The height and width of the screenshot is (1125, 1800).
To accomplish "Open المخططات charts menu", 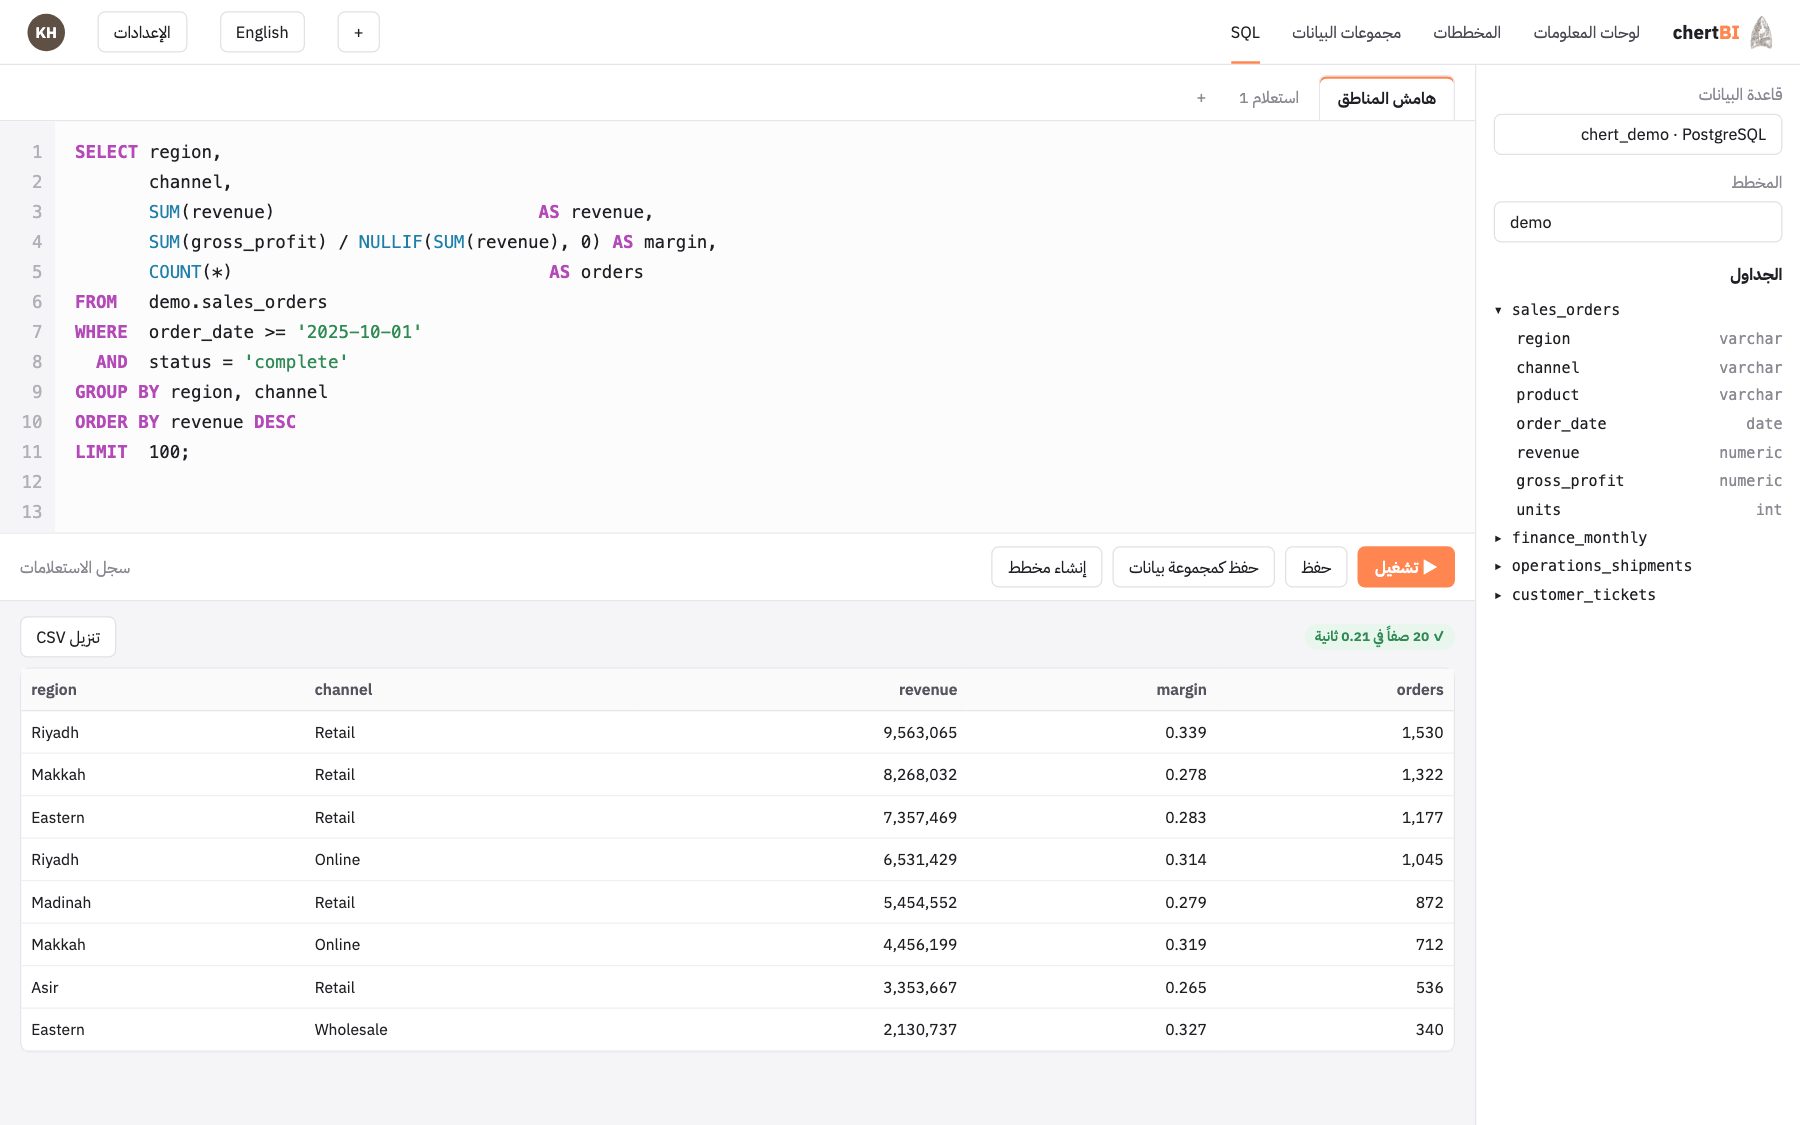I will pyautogui.click(x=1467, y=32).
